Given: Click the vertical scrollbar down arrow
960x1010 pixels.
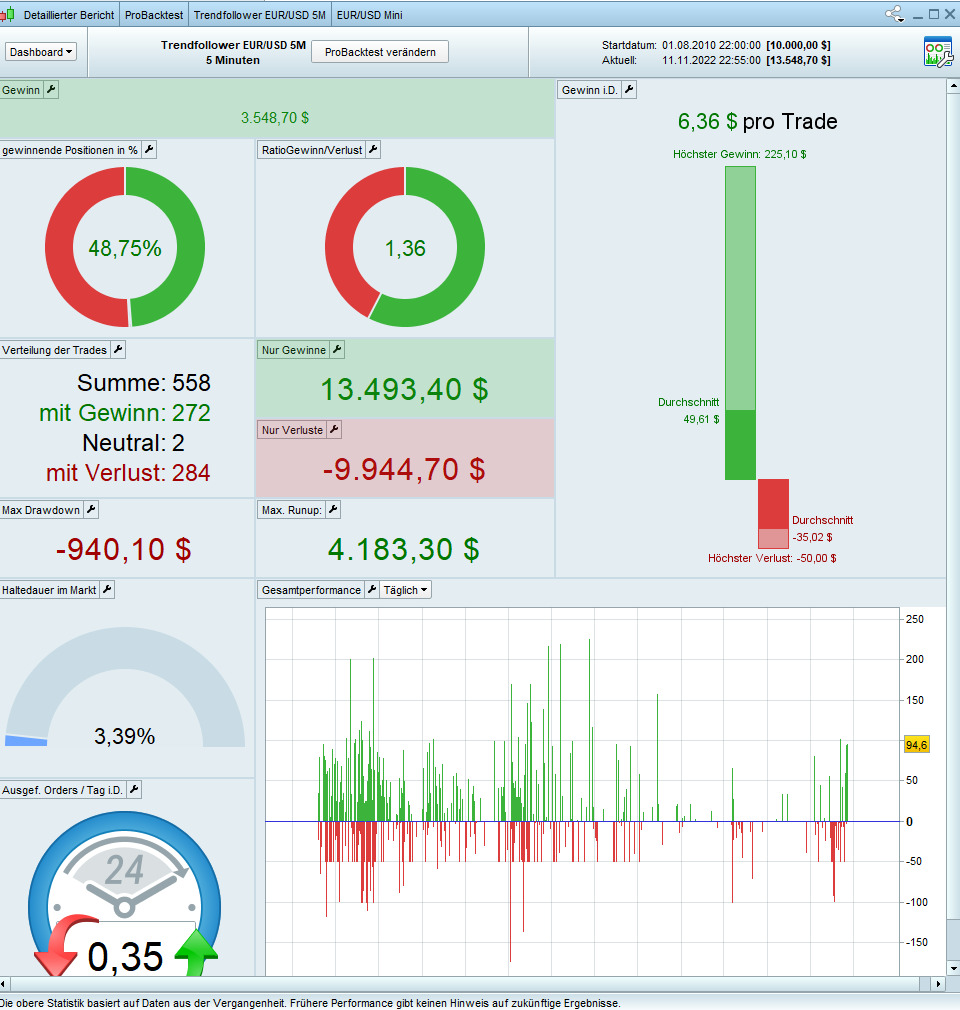Looking at the screenshot, I should click(954, 968).
